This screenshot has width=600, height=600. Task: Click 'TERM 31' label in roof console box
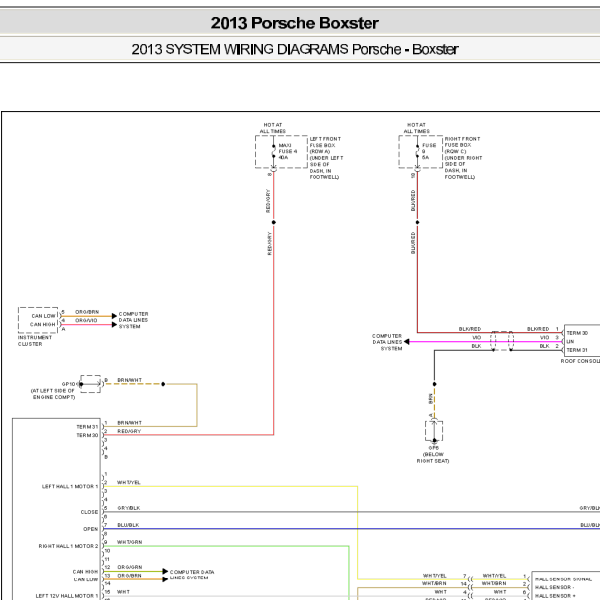tap(577, 350)
